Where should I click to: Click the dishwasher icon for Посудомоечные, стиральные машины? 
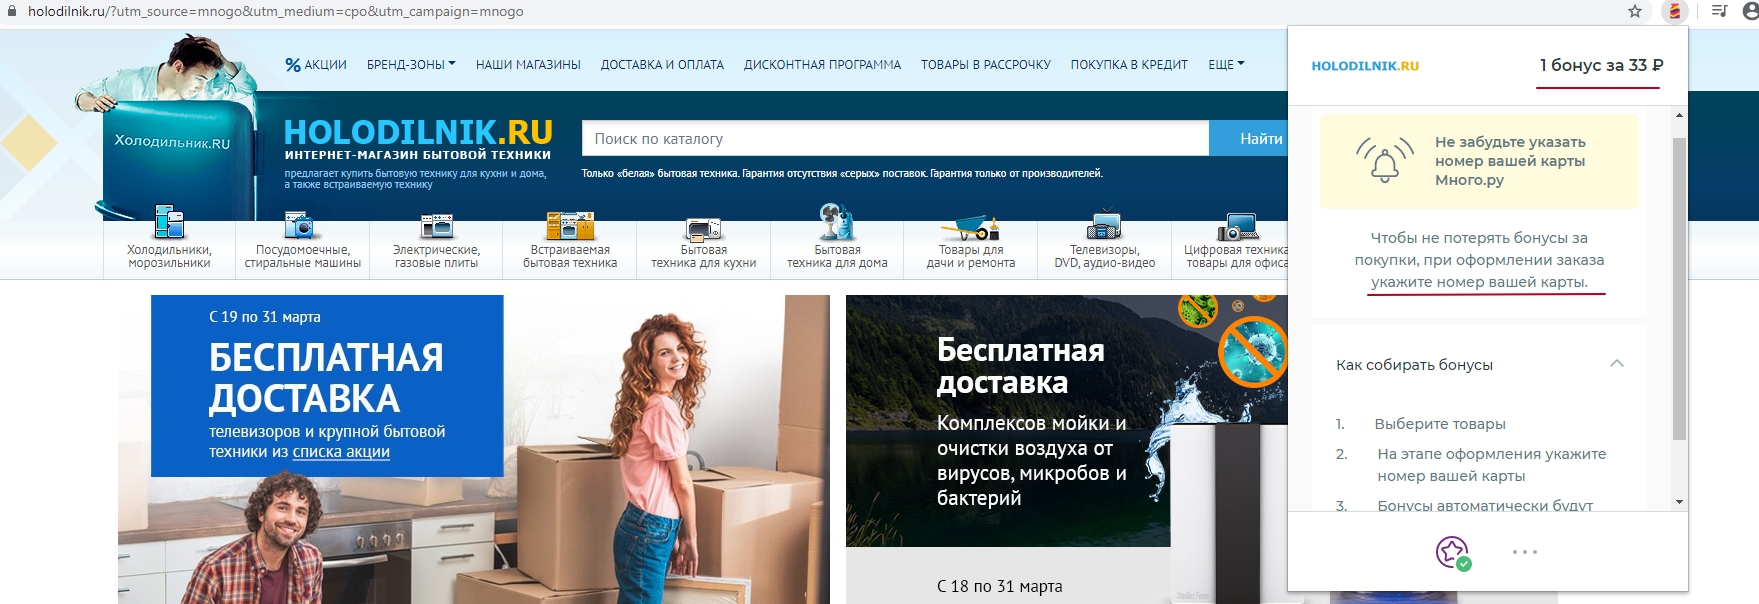(x=301, y=225)
